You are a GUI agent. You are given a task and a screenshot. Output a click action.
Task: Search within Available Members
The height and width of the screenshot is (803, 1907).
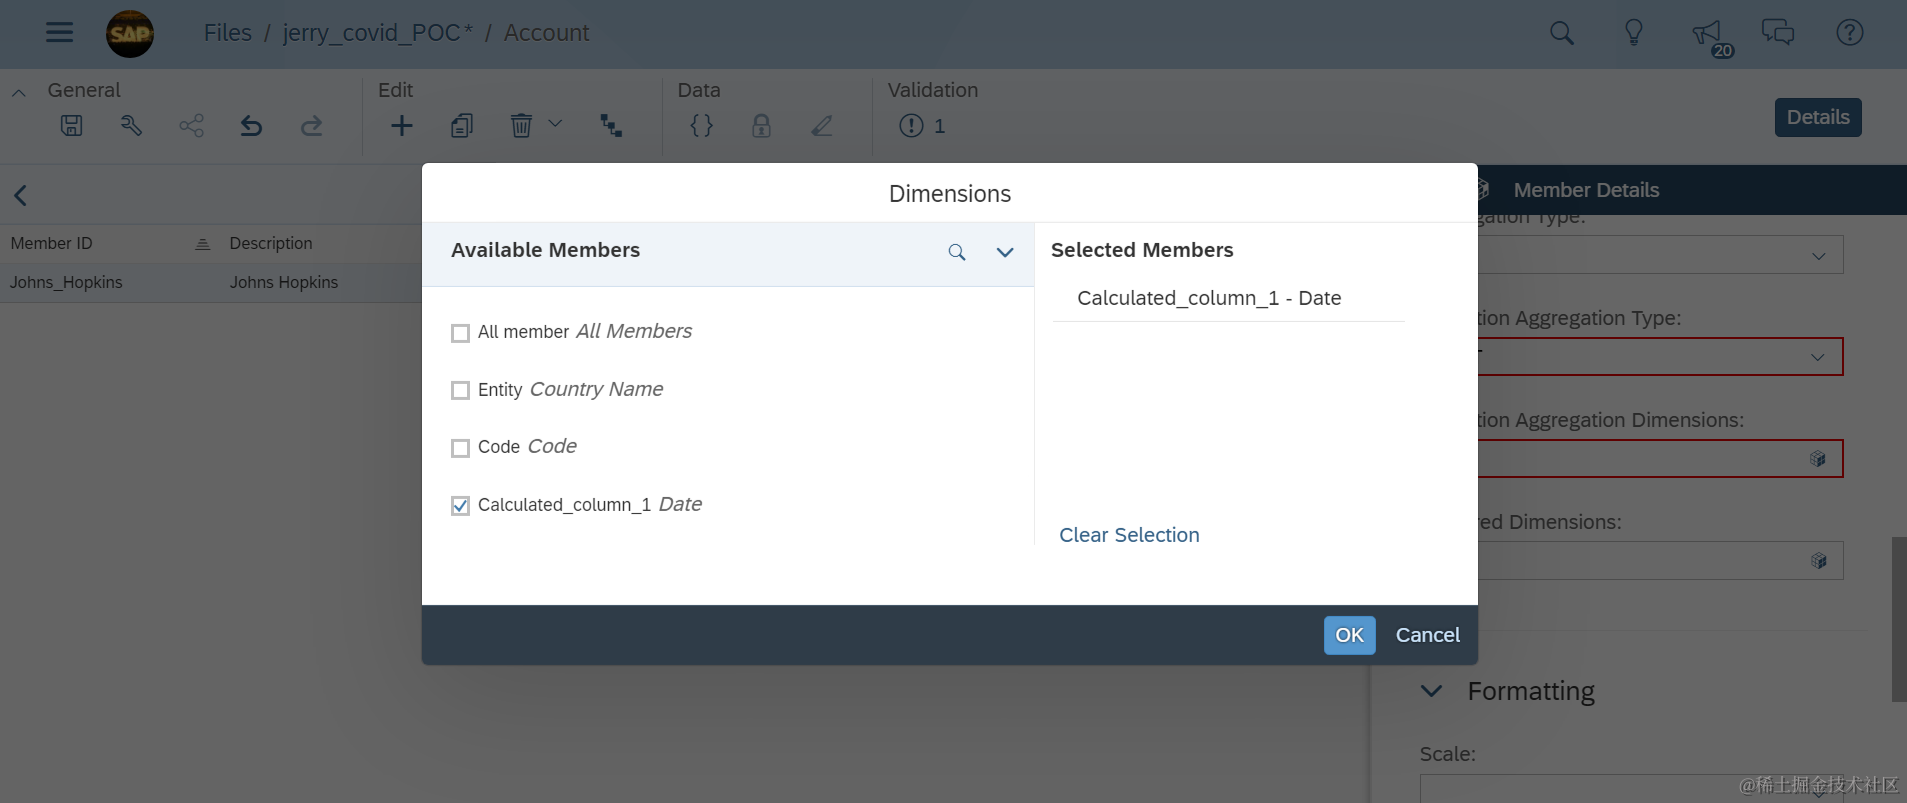point(957,252)
